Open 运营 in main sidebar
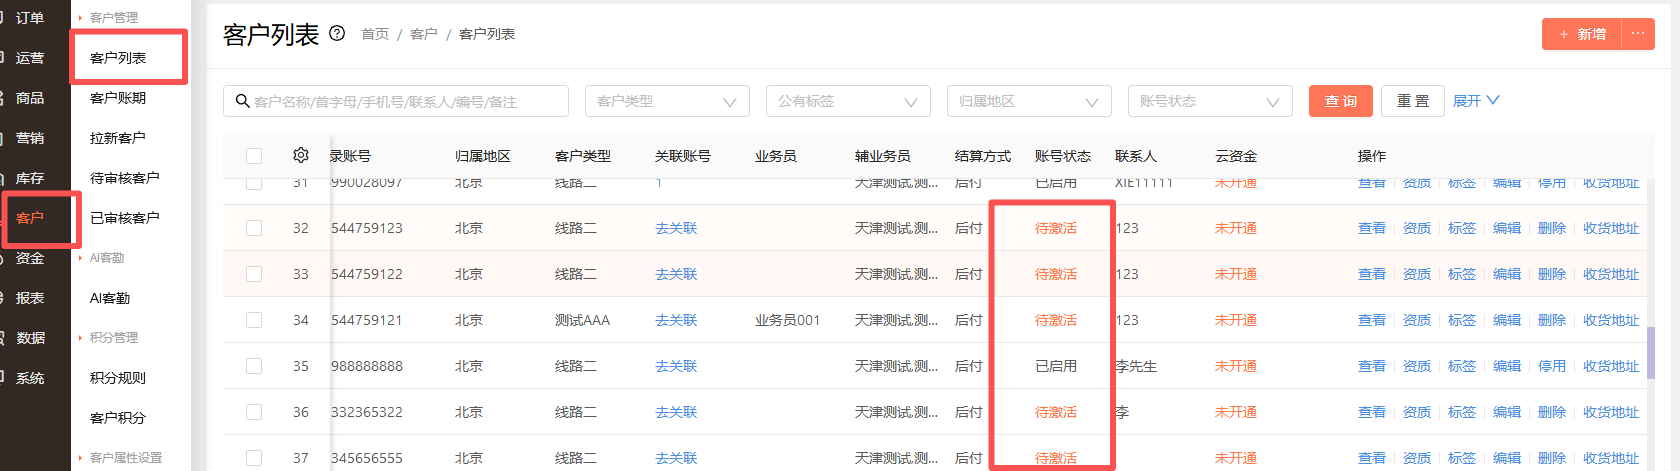 point(30,58)
